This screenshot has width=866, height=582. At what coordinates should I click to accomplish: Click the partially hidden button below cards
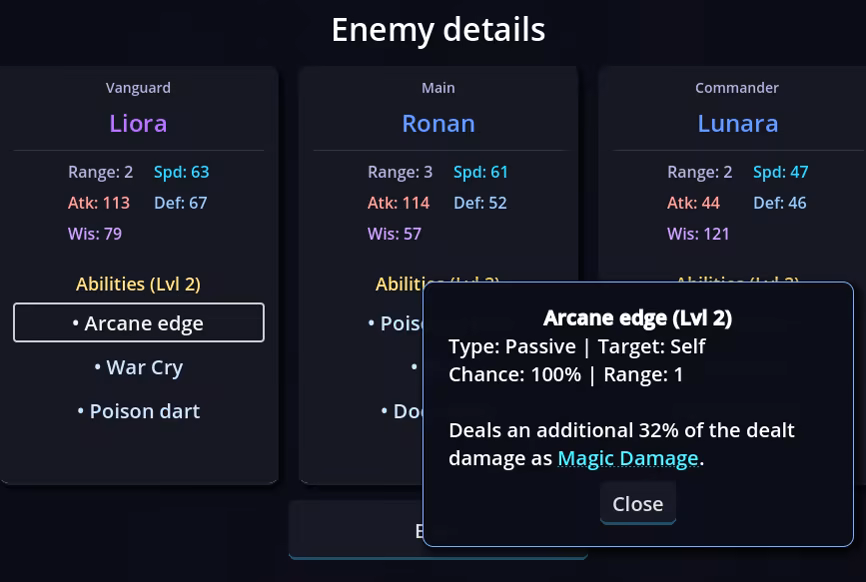click(356, 530)
